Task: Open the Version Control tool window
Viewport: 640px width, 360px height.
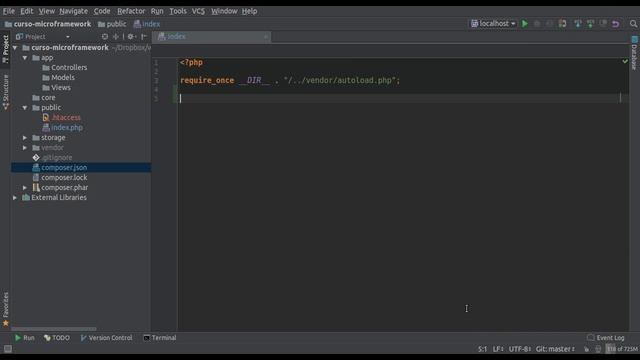Action: 107,338
